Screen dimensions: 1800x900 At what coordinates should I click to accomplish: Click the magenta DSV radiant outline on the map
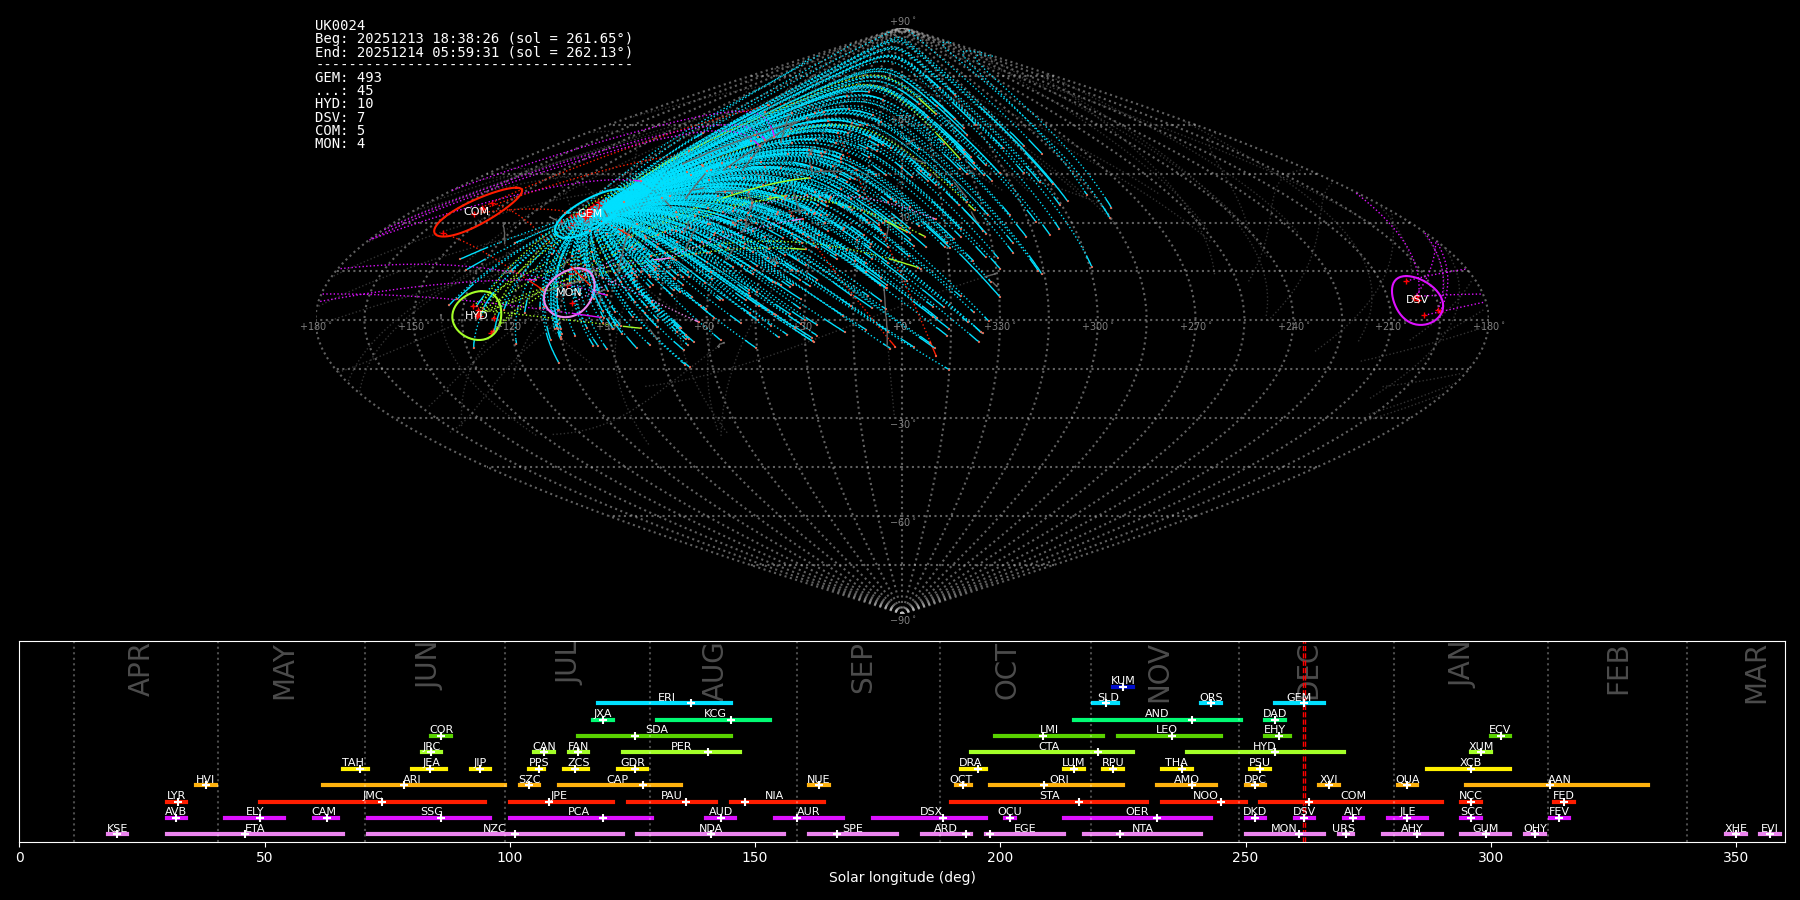[x=1417, y=300]
